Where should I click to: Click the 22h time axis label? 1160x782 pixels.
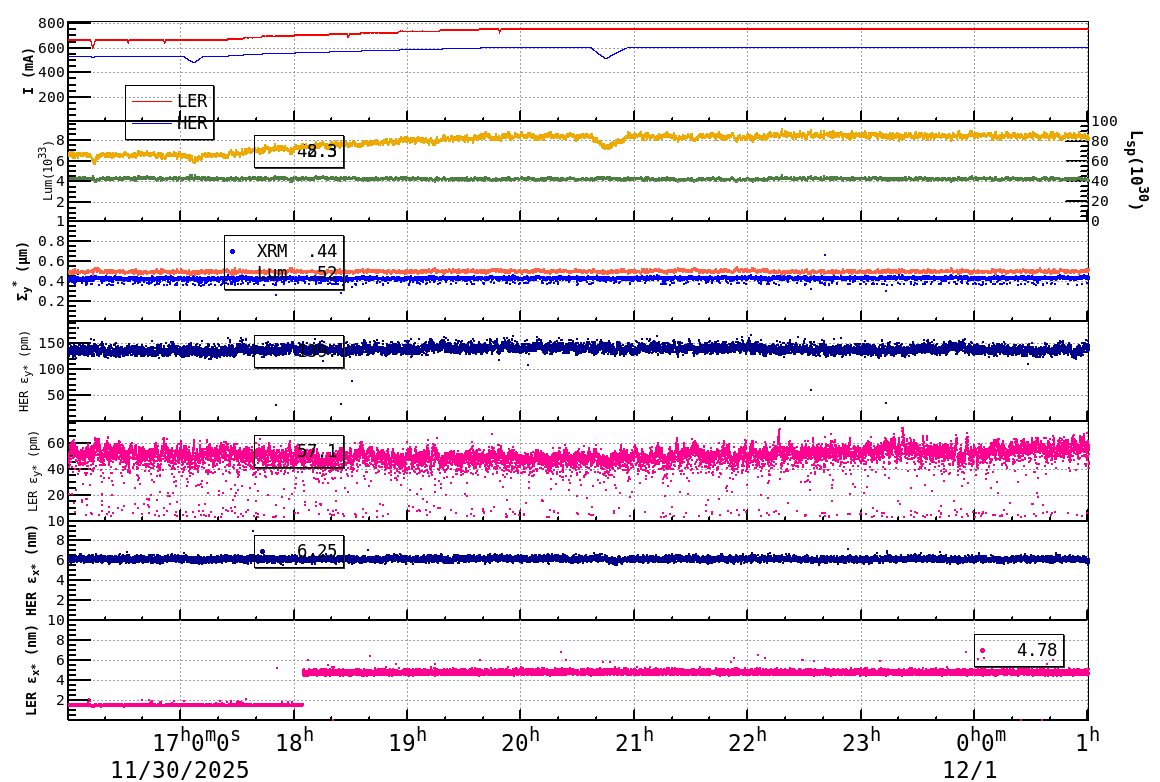point(747,741)
